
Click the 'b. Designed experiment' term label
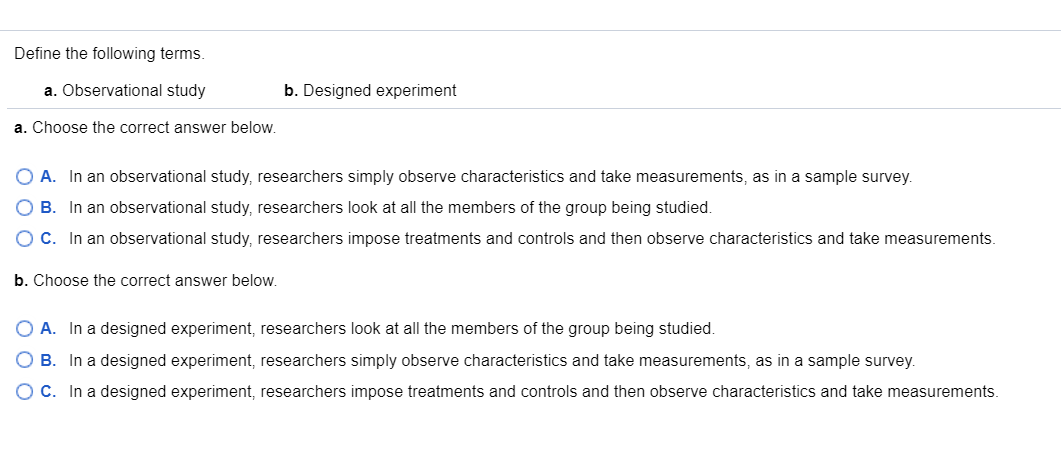coord(370,91)
